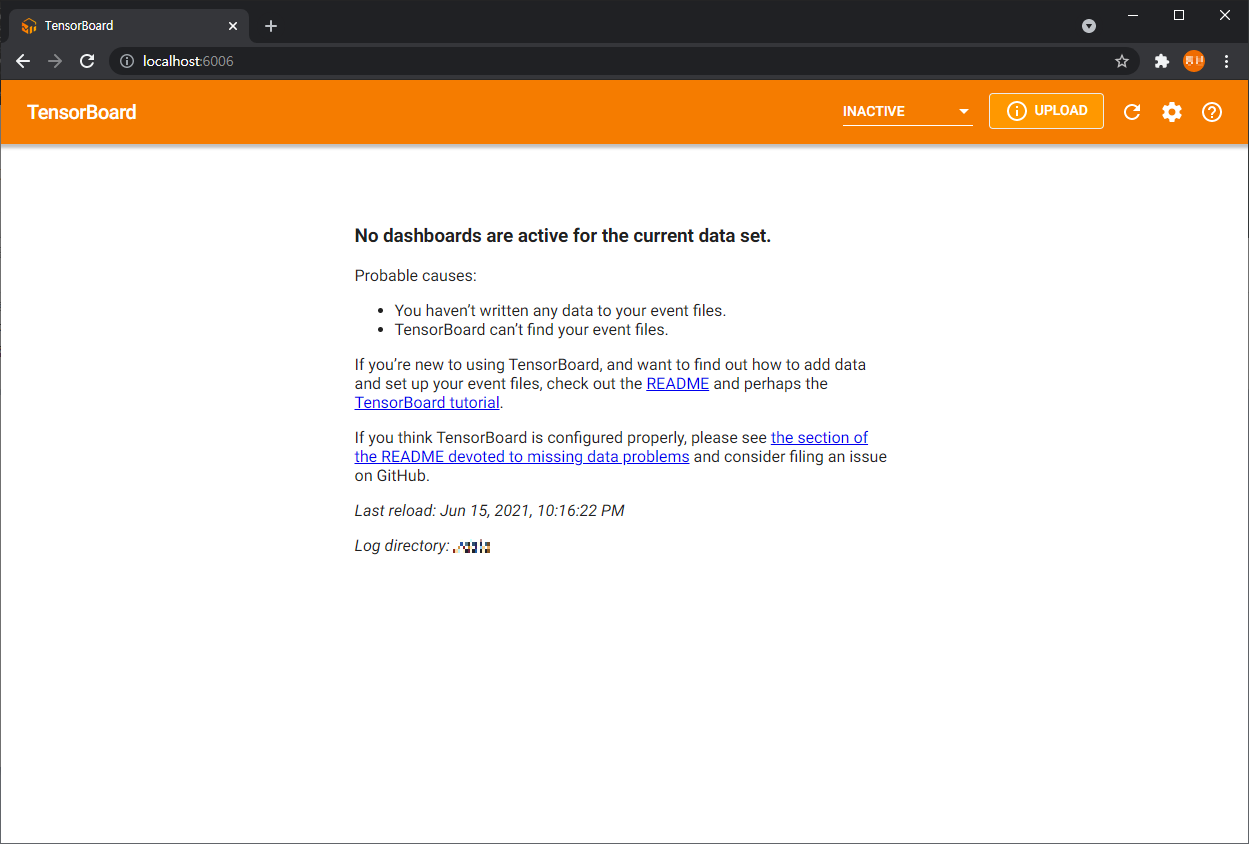The image size is (1249, 844).
Task: Open the TensorBoard tutorial link
Action: (x=427, y=403)
